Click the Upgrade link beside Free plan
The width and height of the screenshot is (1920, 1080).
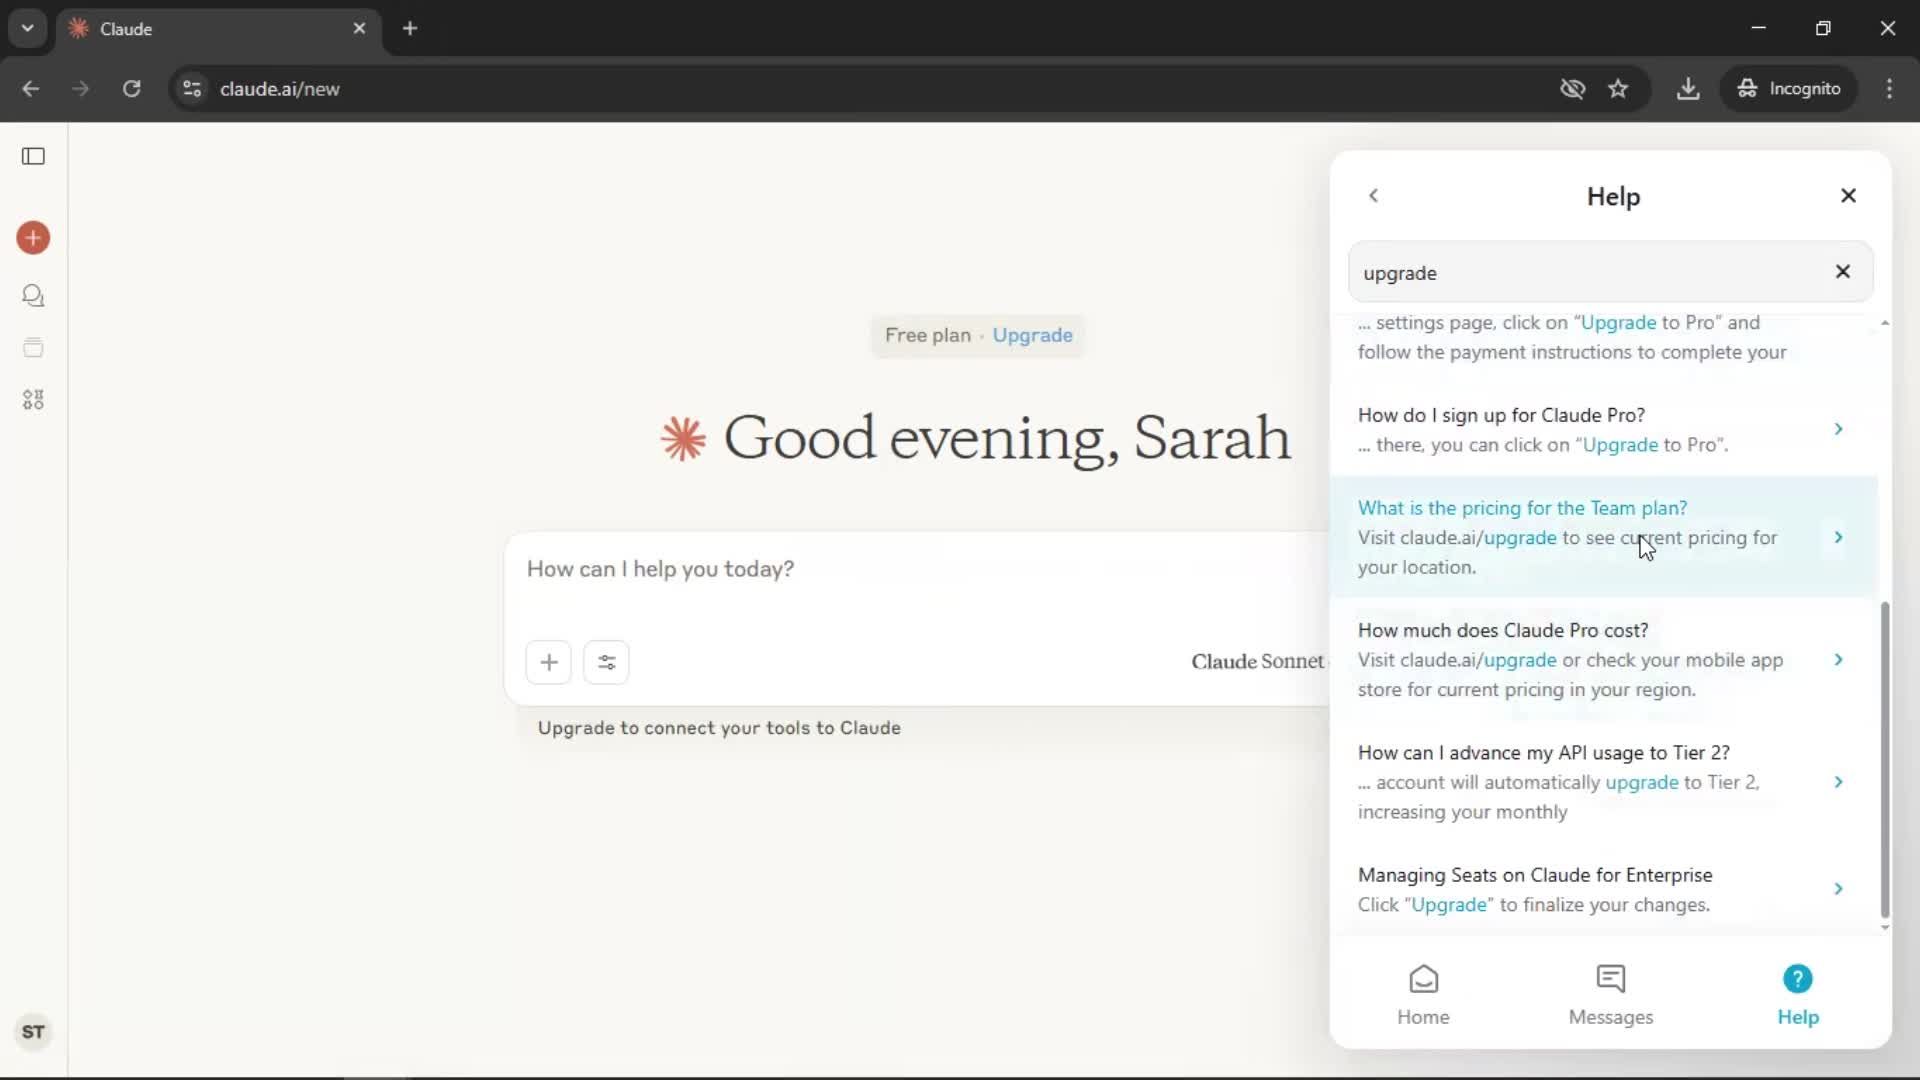tap(1032, 335)
